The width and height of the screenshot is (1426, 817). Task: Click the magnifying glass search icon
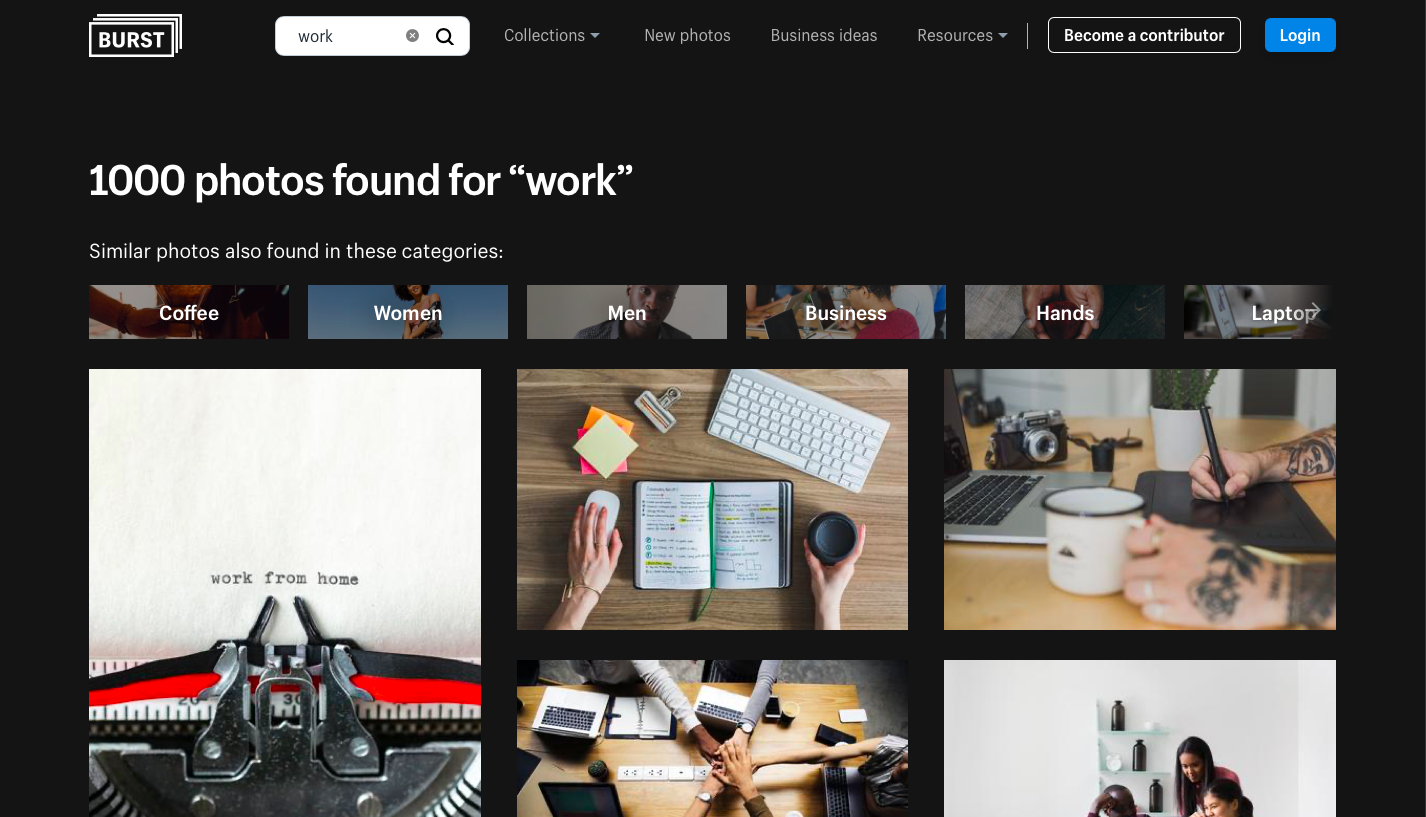click(445, 37)
